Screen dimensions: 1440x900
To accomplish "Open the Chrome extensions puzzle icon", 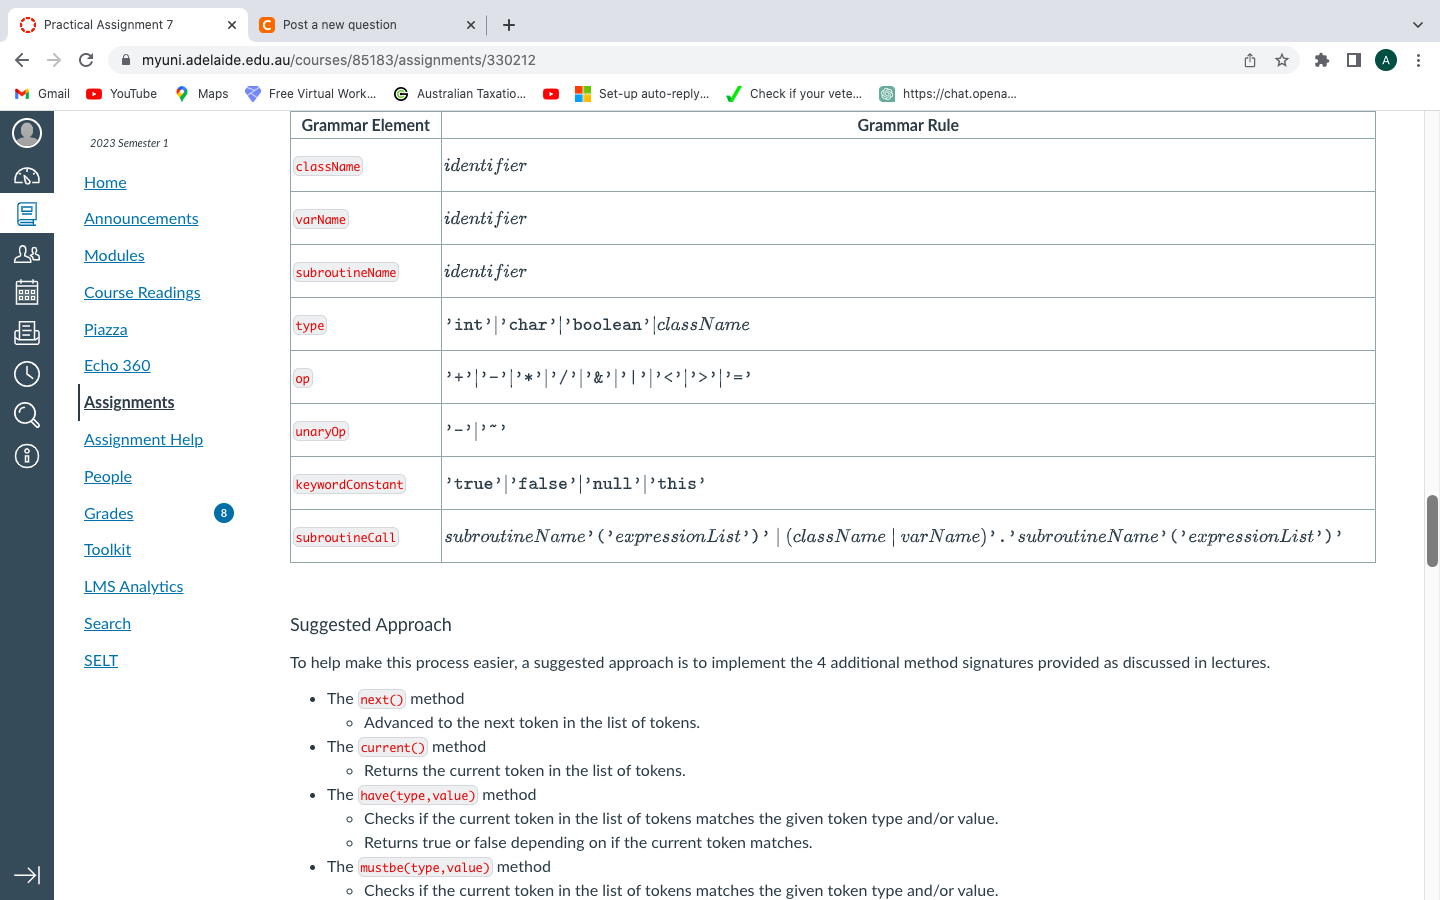I will coord(1321,60).
